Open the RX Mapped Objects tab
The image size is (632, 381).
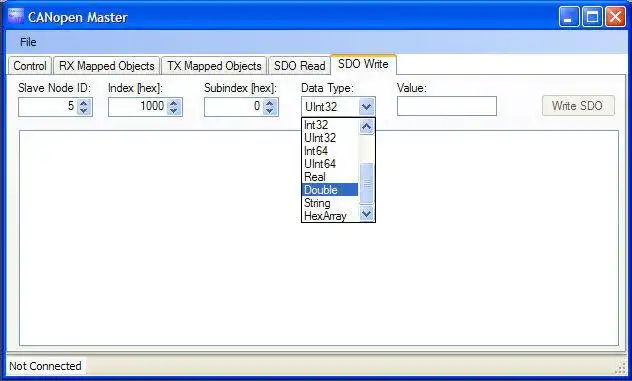click(x=106, y=66)
